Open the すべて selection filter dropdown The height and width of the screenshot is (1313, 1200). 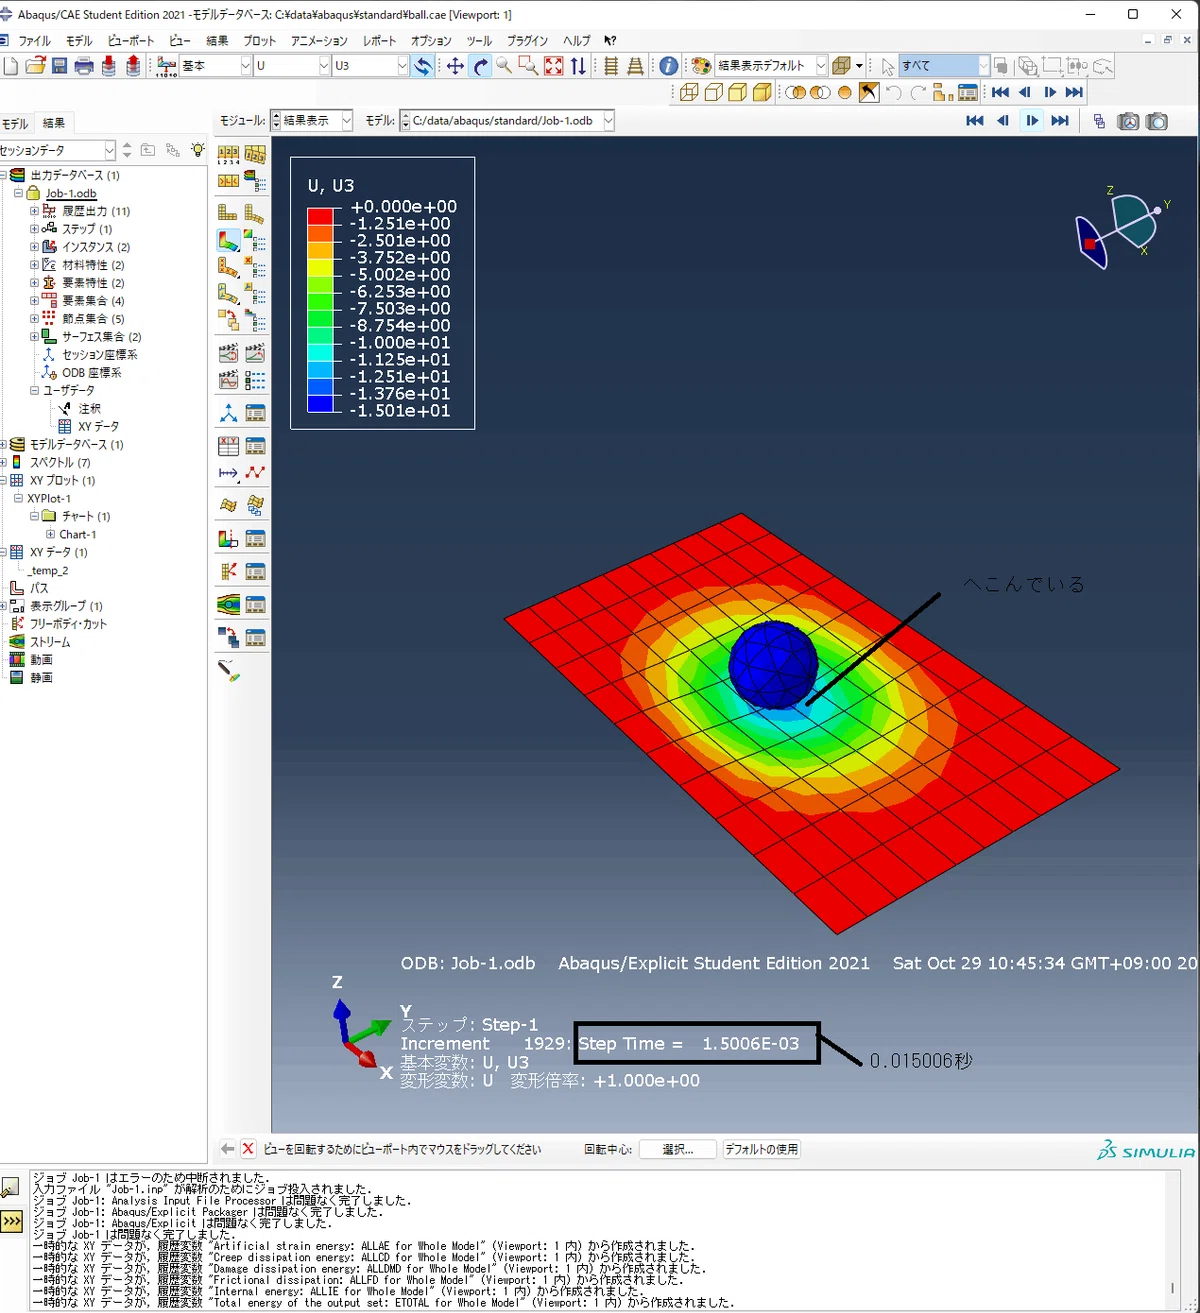click(x=983, y=66)
